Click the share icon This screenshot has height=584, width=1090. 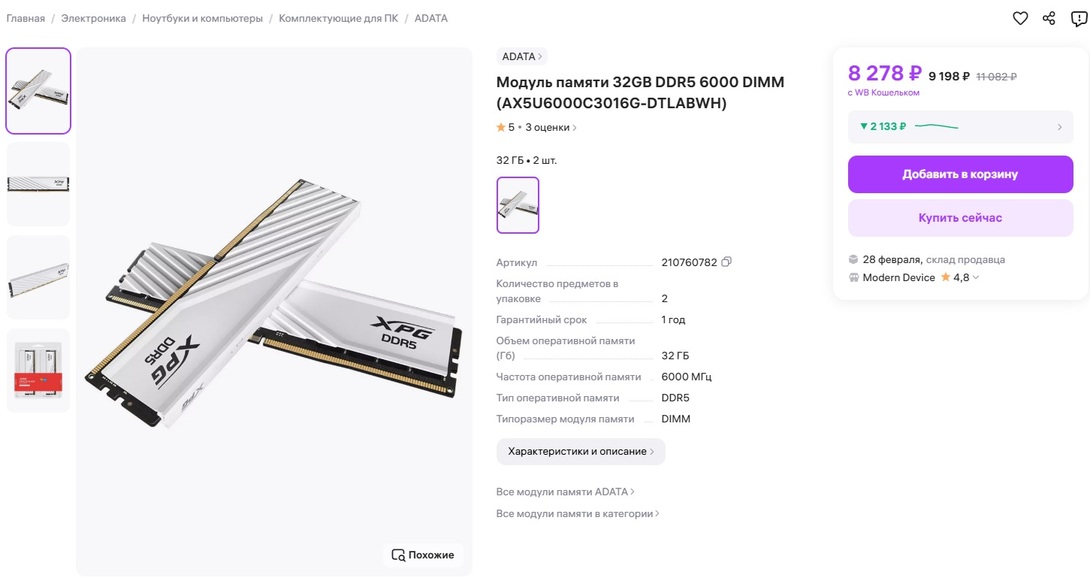pos(1049,19)
